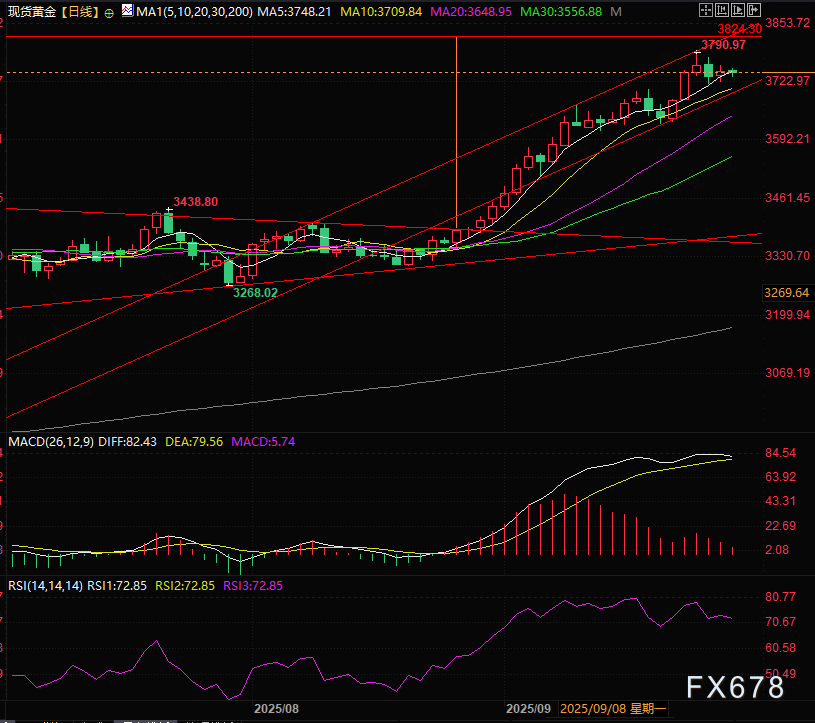Click the 3438.80 high price marker
The image size is (815, 723).
click(195, 201)
